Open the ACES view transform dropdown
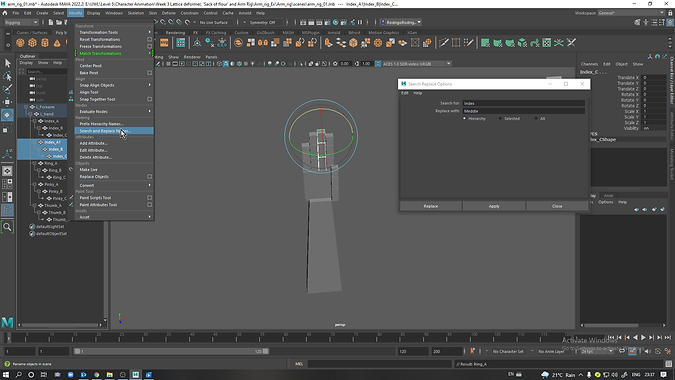675x380 pixels. pos(413,64)
